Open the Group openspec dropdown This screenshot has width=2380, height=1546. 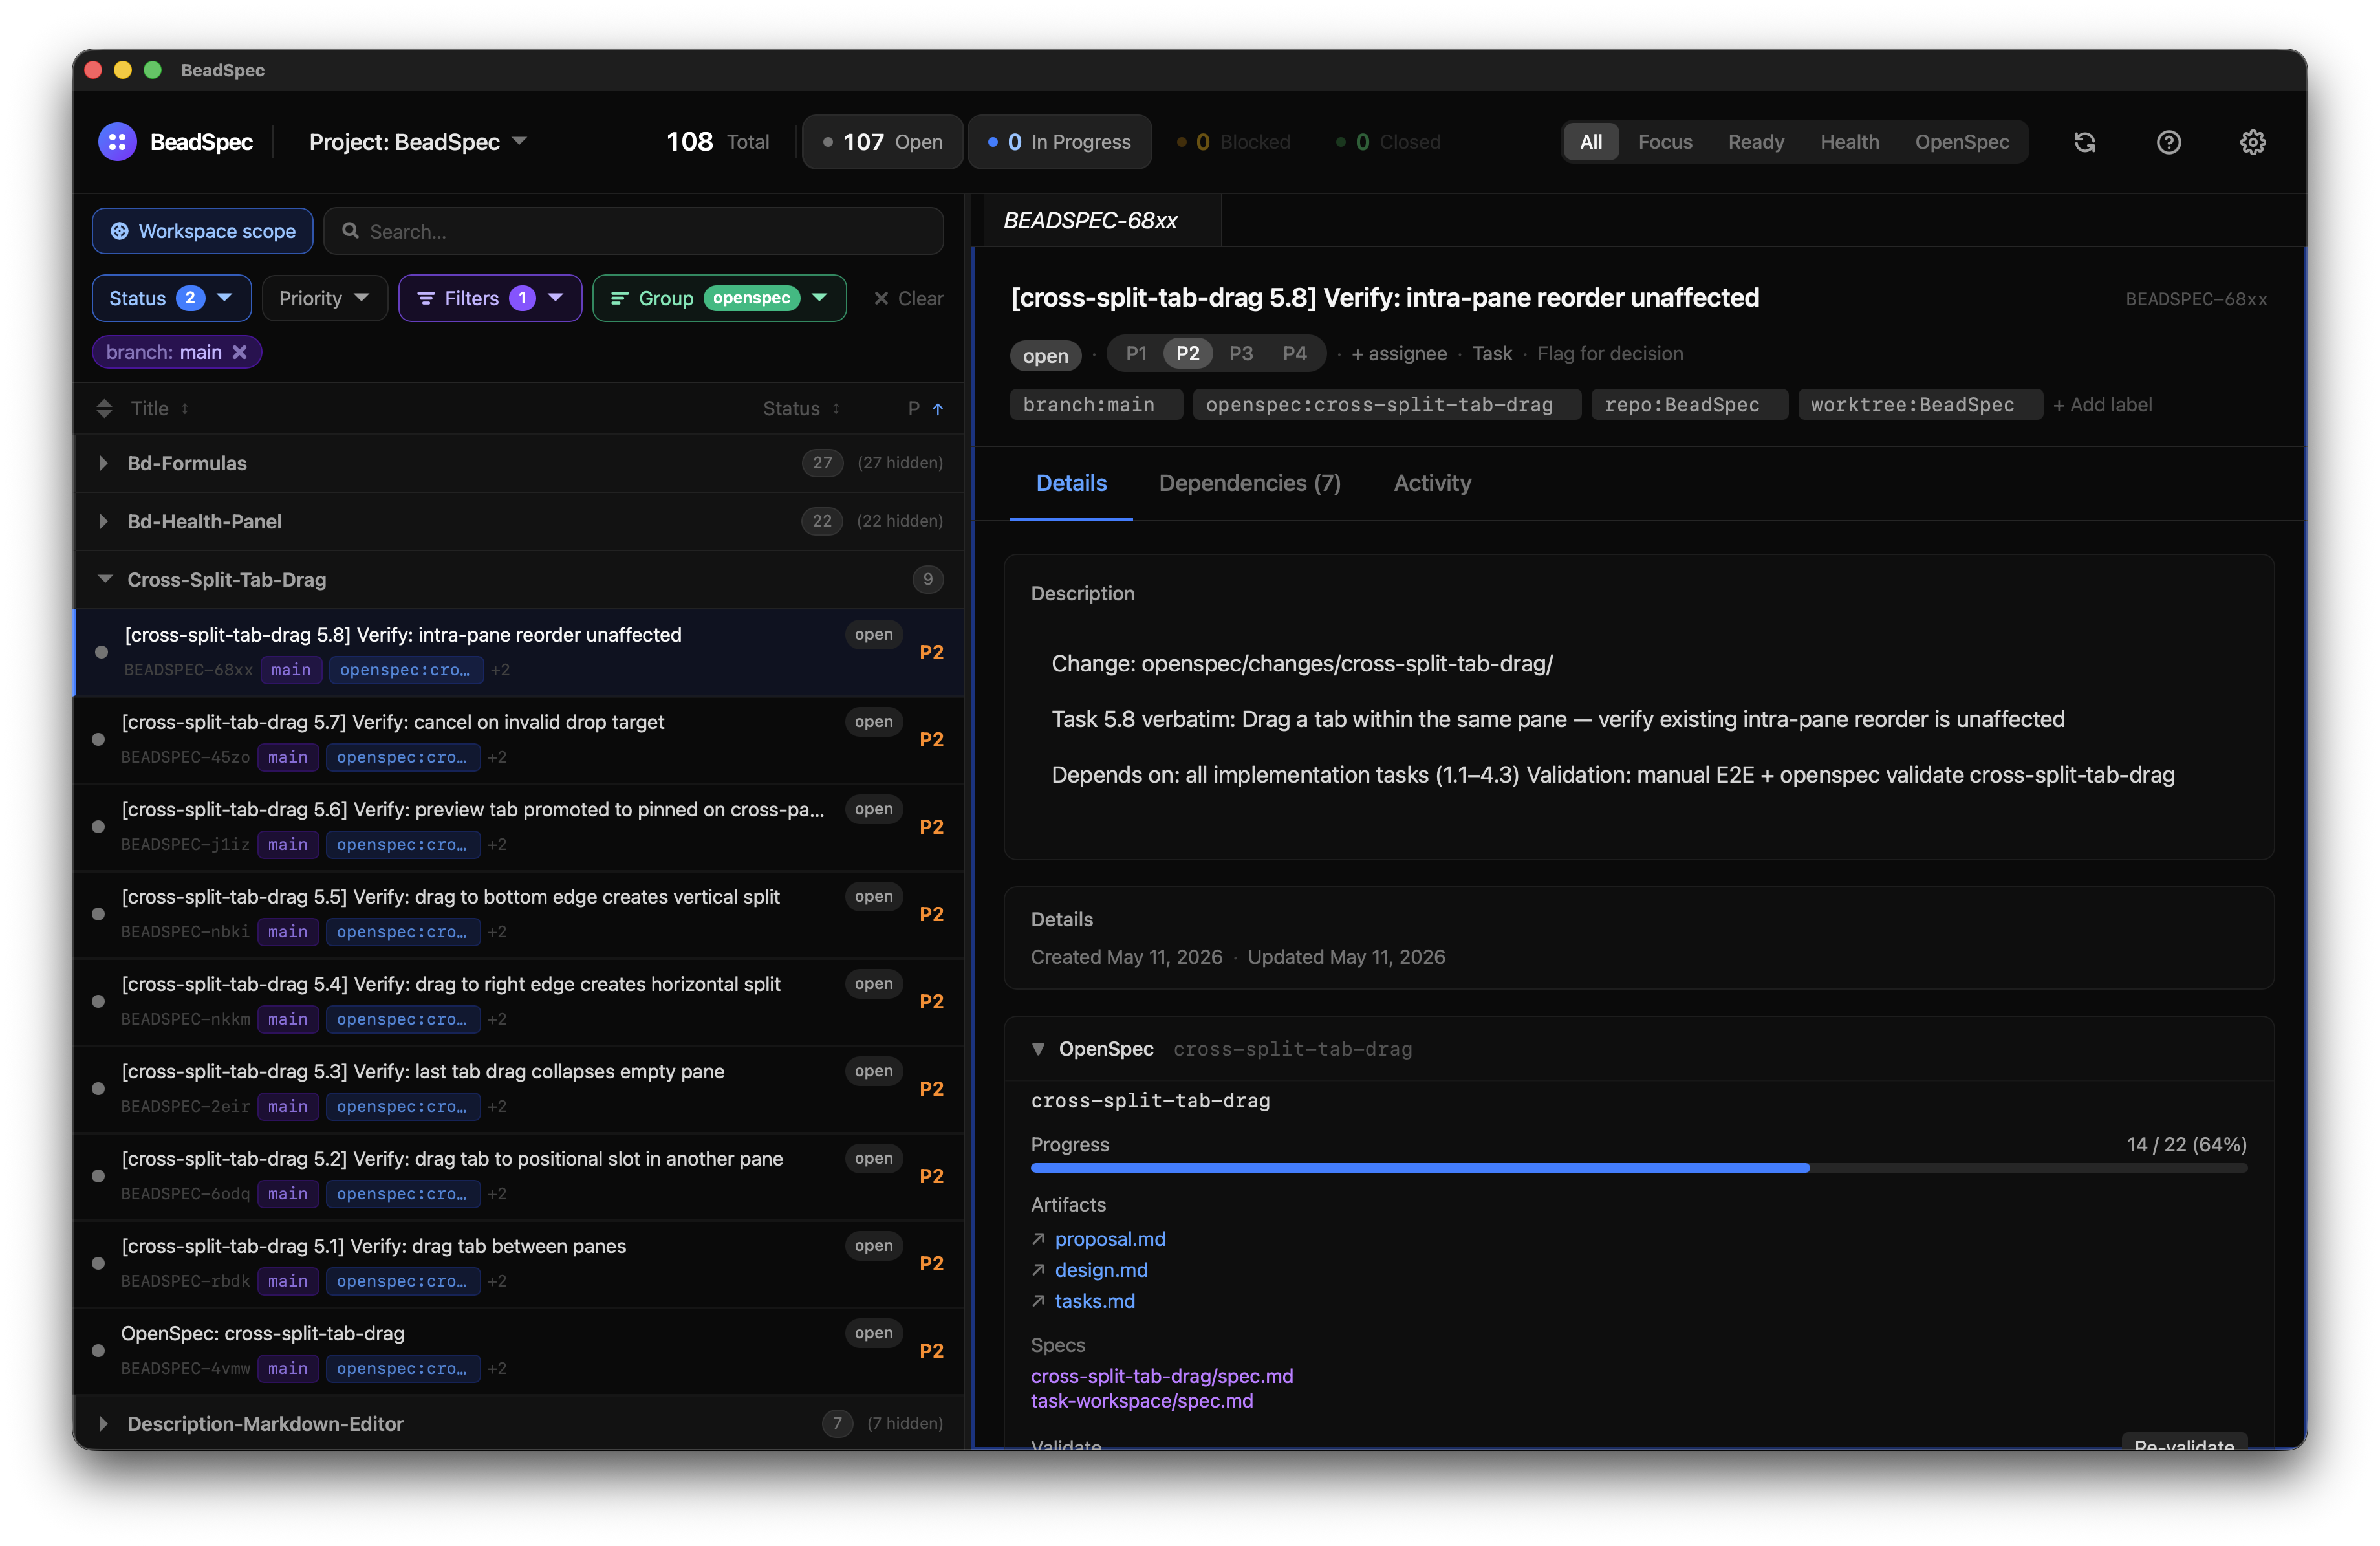click(719, 298)
